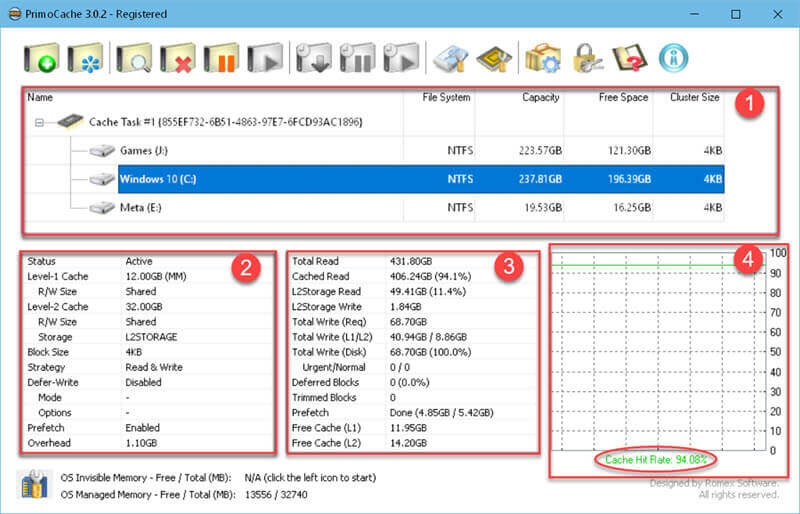The image size is (800, 514).
Task: Click the Level-1 Cache 12.00GB (MM) value
Action: (156, 277)
